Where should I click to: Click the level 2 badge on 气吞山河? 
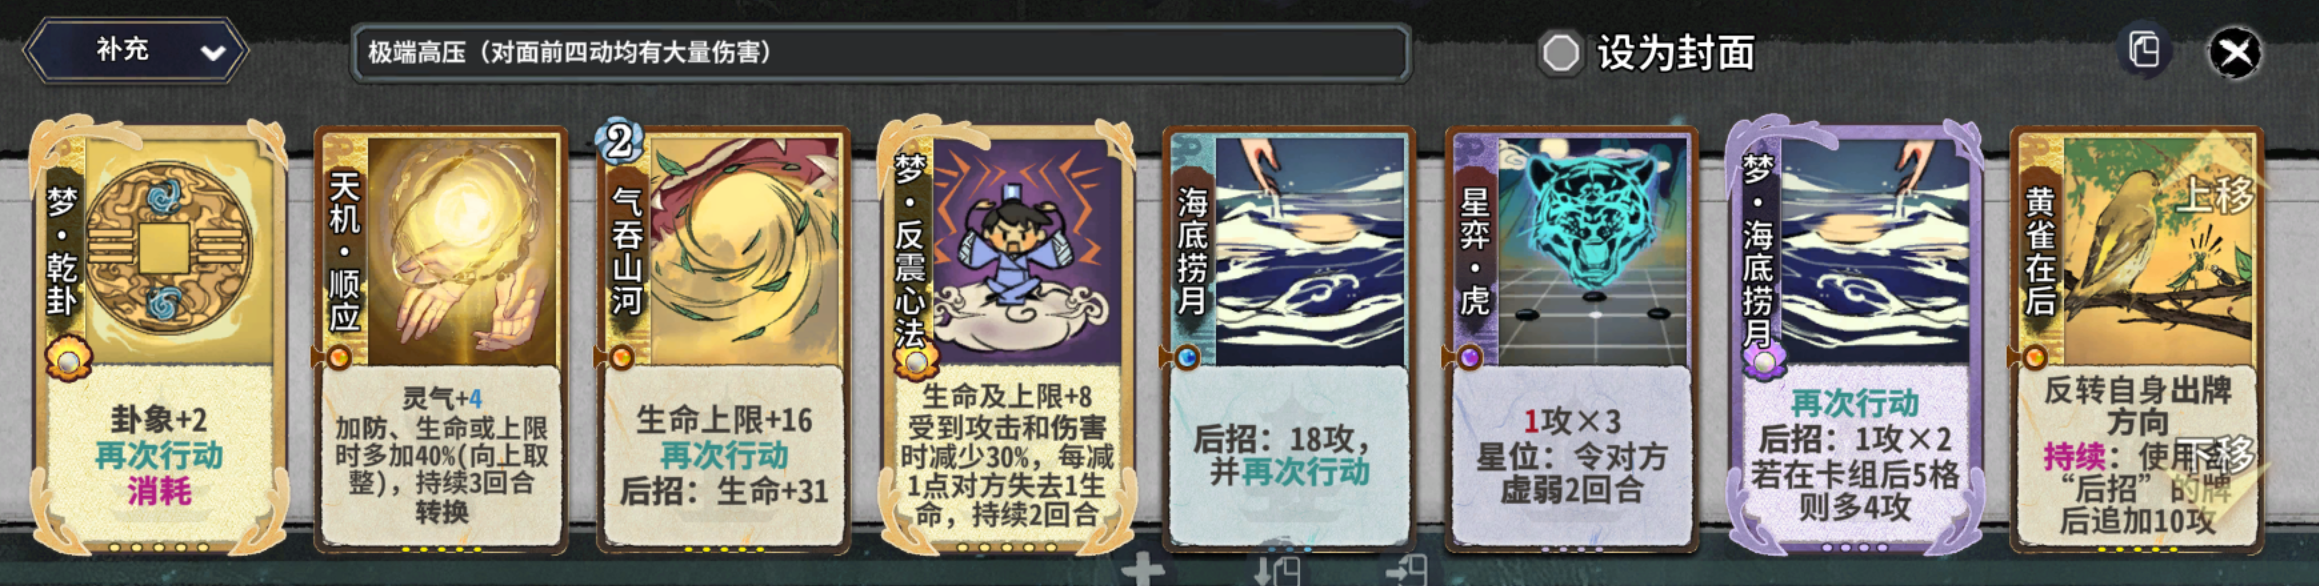[619, 142]
